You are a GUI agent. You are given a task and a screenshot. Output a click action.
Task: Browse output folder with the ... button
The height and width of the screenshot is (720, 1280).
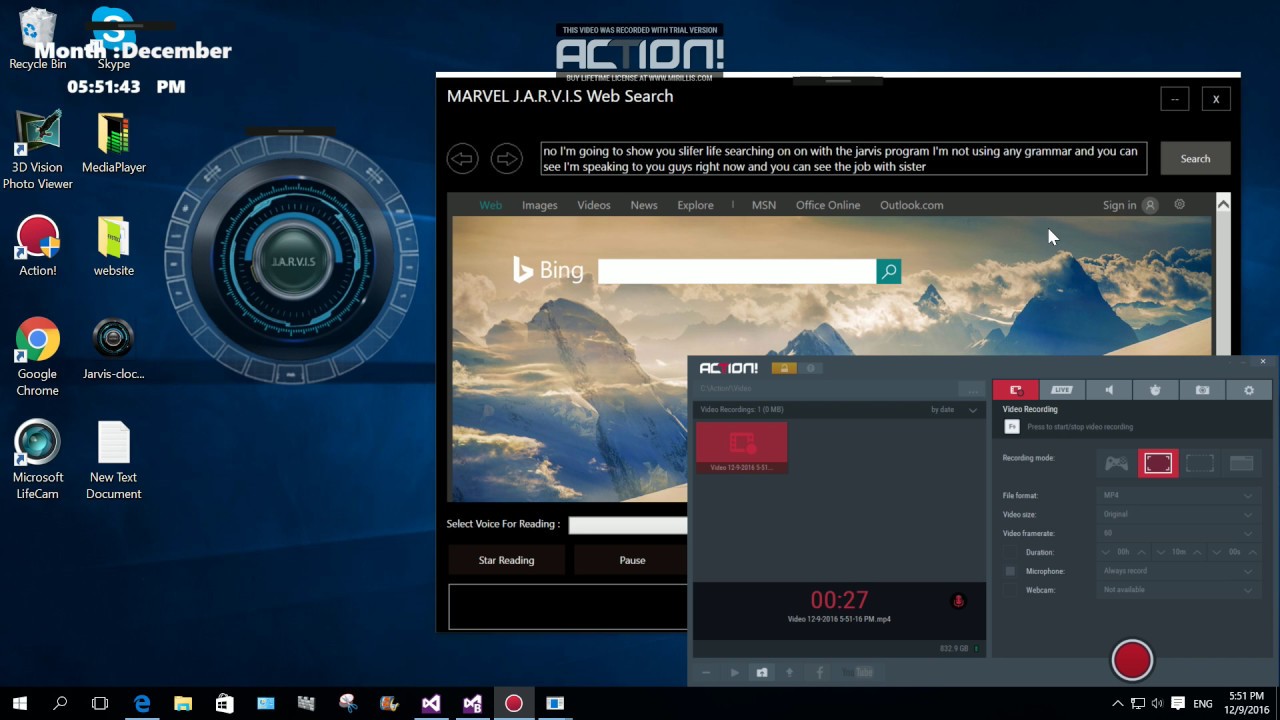pyautogui.click(x=970, y=389)
